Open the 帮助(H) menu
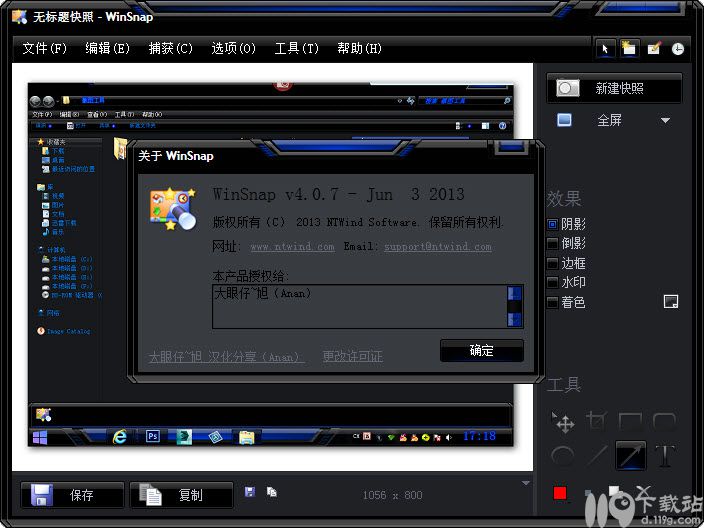The image size is (704, 528). (x=359, y=48)
